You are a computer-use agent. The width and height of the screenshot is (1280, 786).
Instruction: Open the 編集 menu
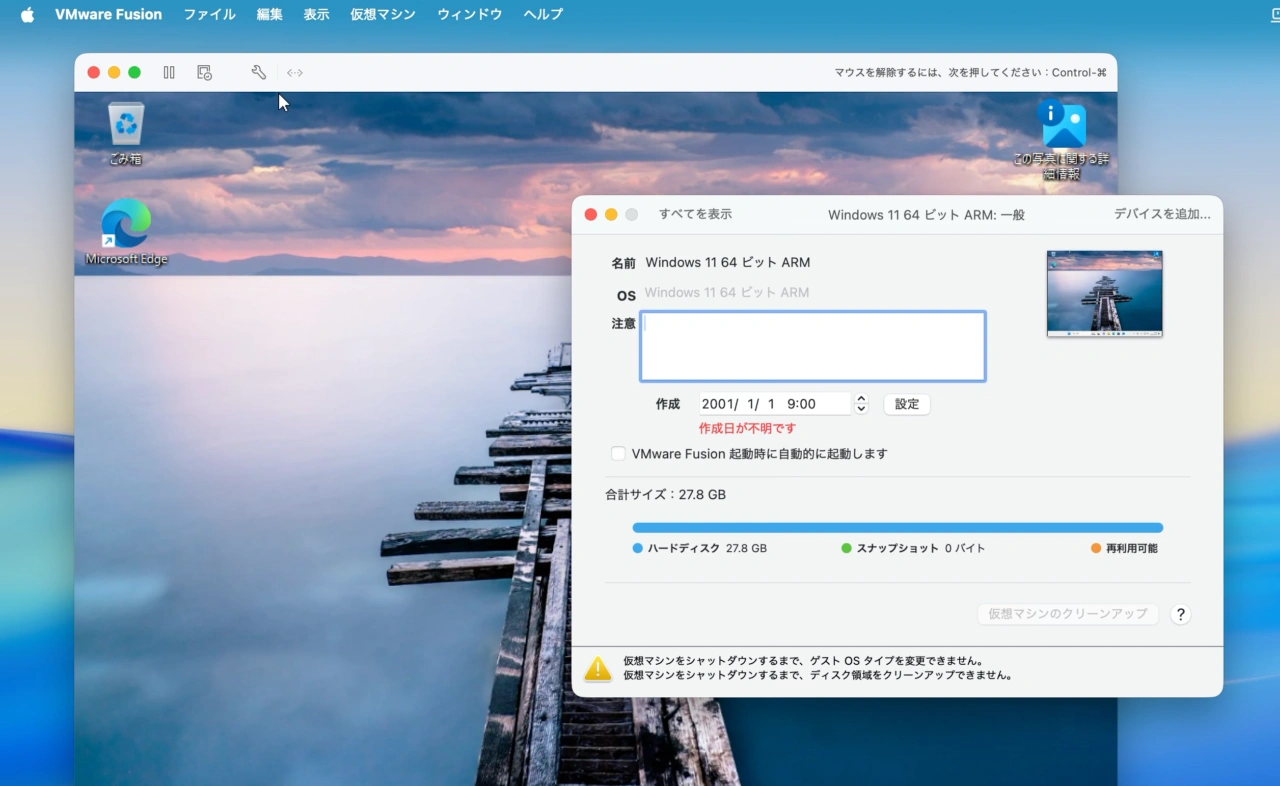(x=270, y=15)
